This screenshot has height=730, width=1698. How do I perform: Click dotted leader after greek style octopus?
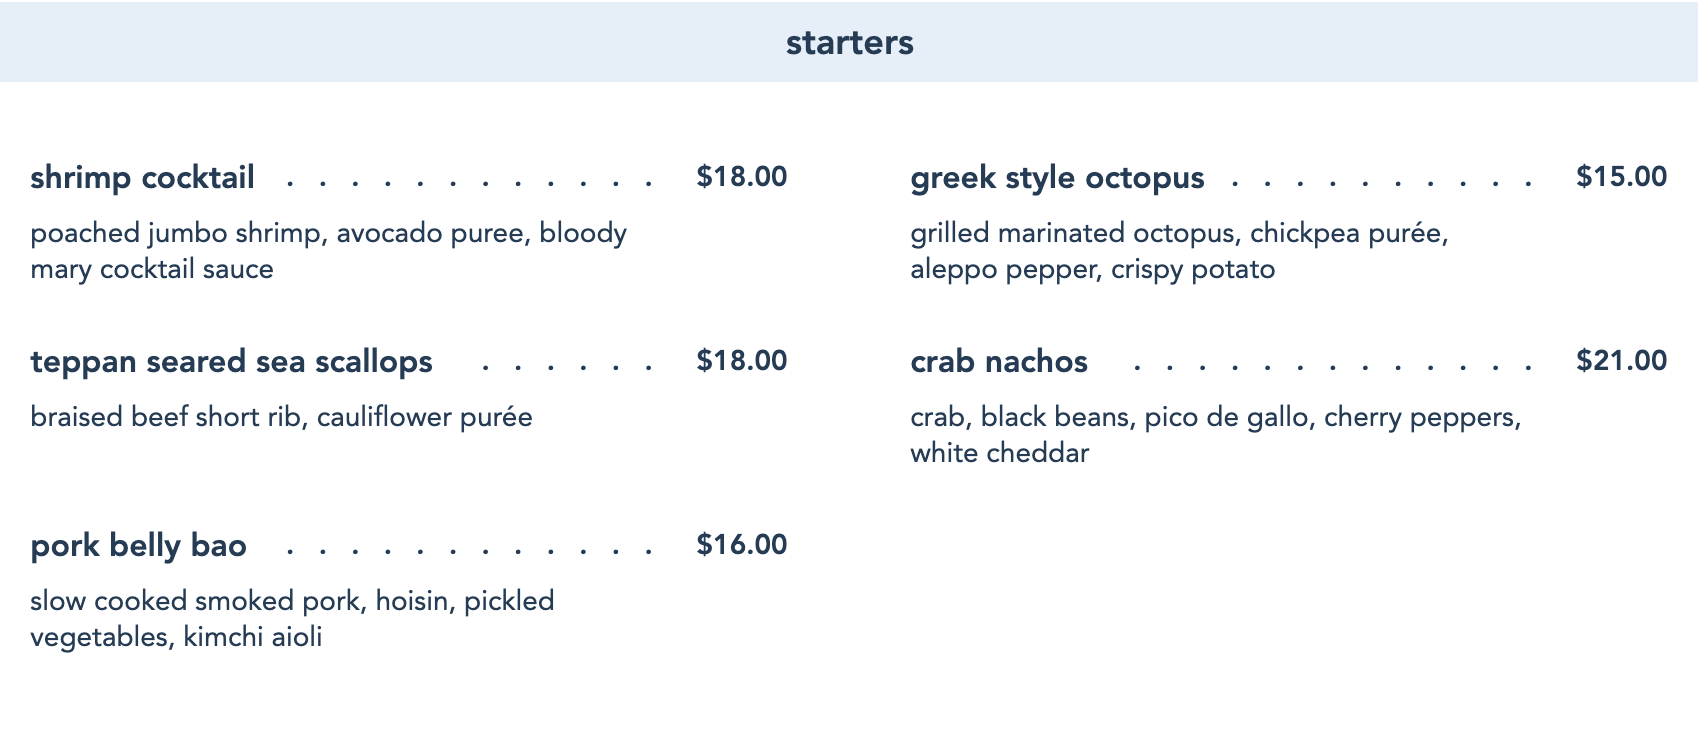[1381, 183]
